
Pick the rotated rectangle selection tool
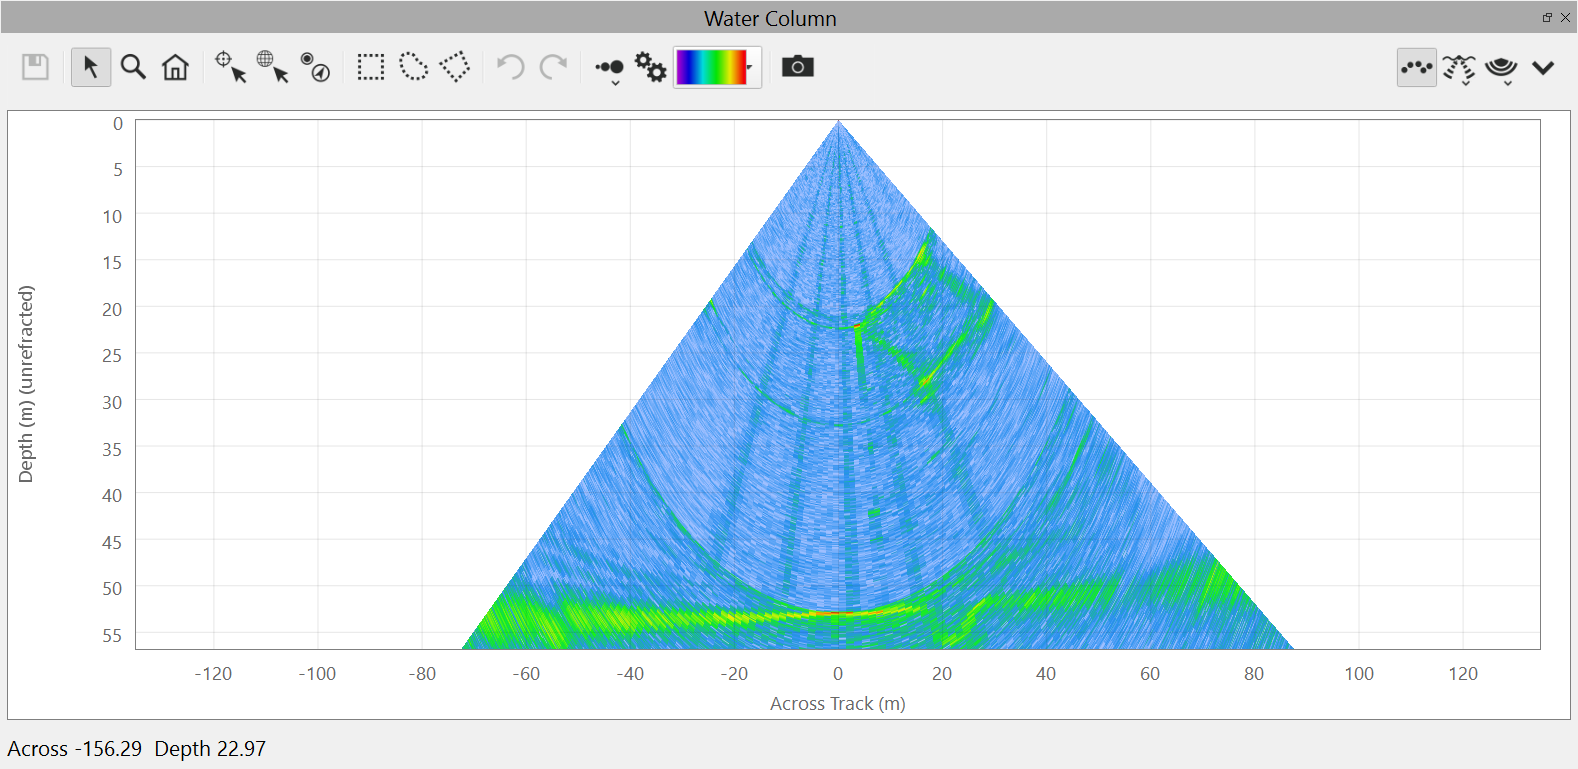455,67
